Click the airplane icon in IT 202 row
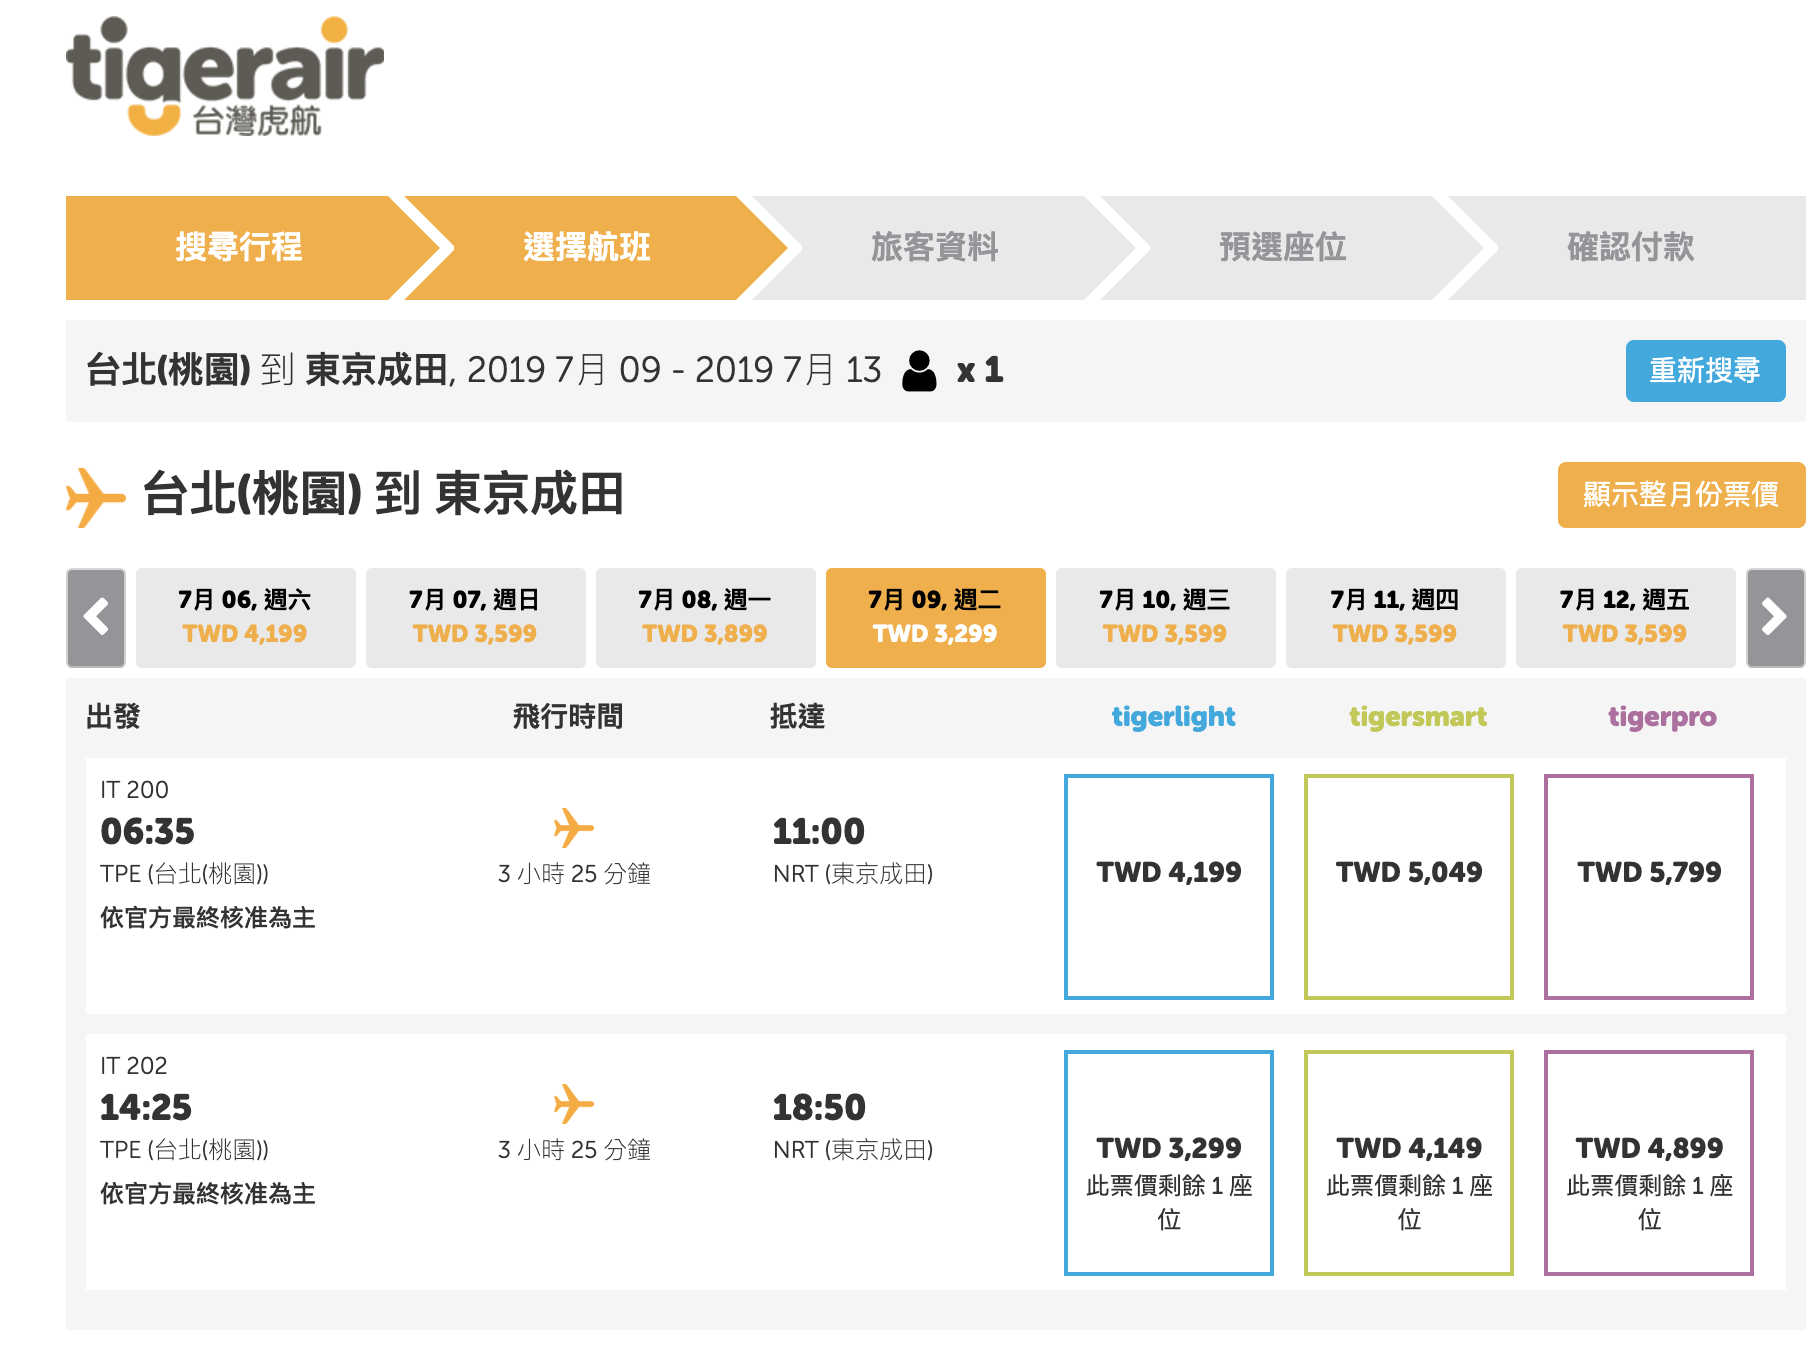Viewport: 1814px width, 1366px height. click(x=574, y=1104)
